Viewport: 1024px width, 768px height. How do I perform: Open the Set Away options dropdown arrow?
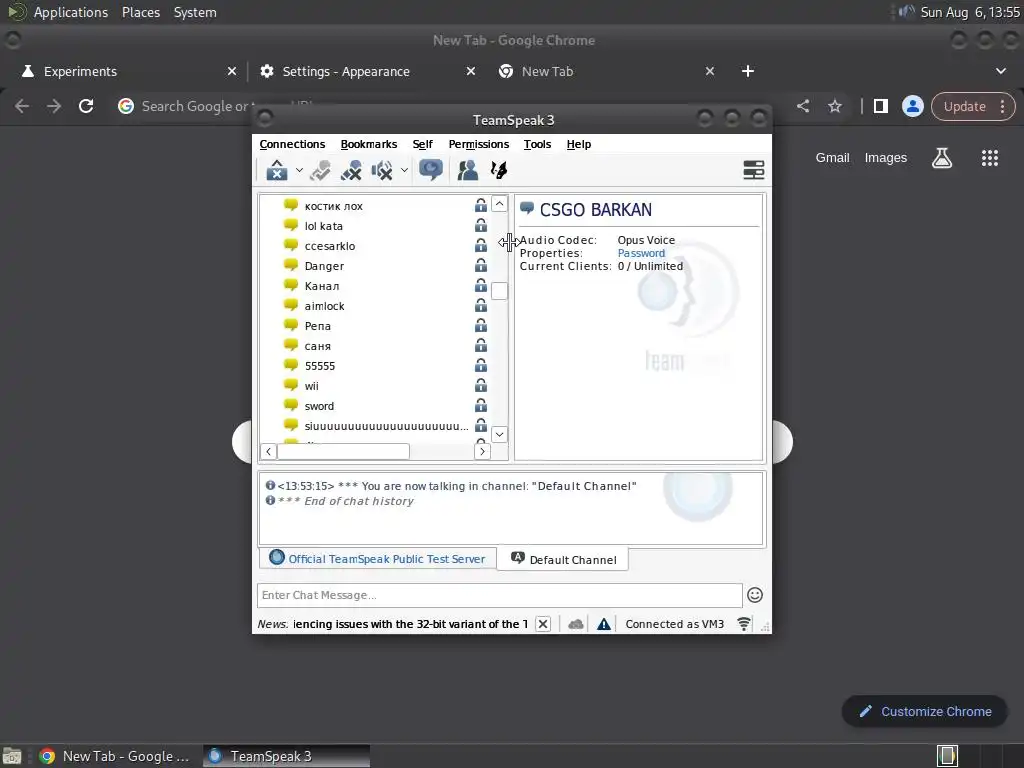(x=299, y=170)
